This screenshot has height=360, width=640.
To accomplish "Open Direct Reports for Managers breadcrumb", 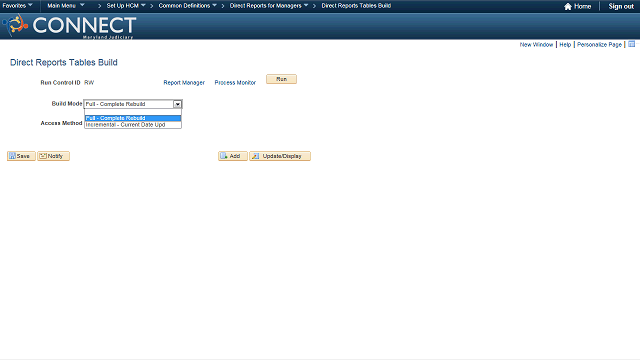I will coord(269,6).
